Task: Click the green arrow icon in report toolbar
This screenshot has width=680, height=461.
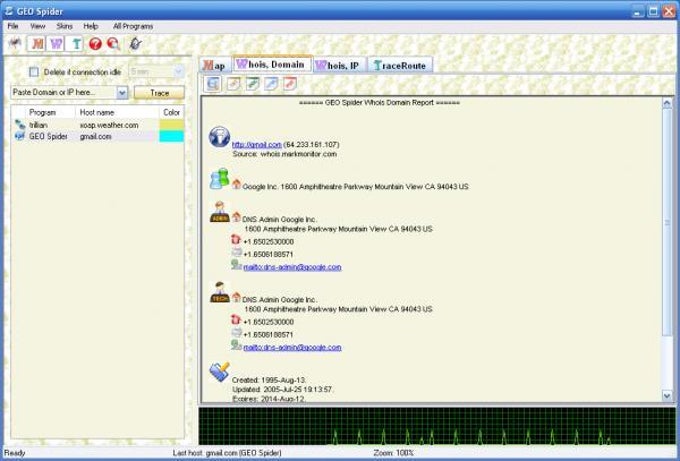Action: (252, 83)
